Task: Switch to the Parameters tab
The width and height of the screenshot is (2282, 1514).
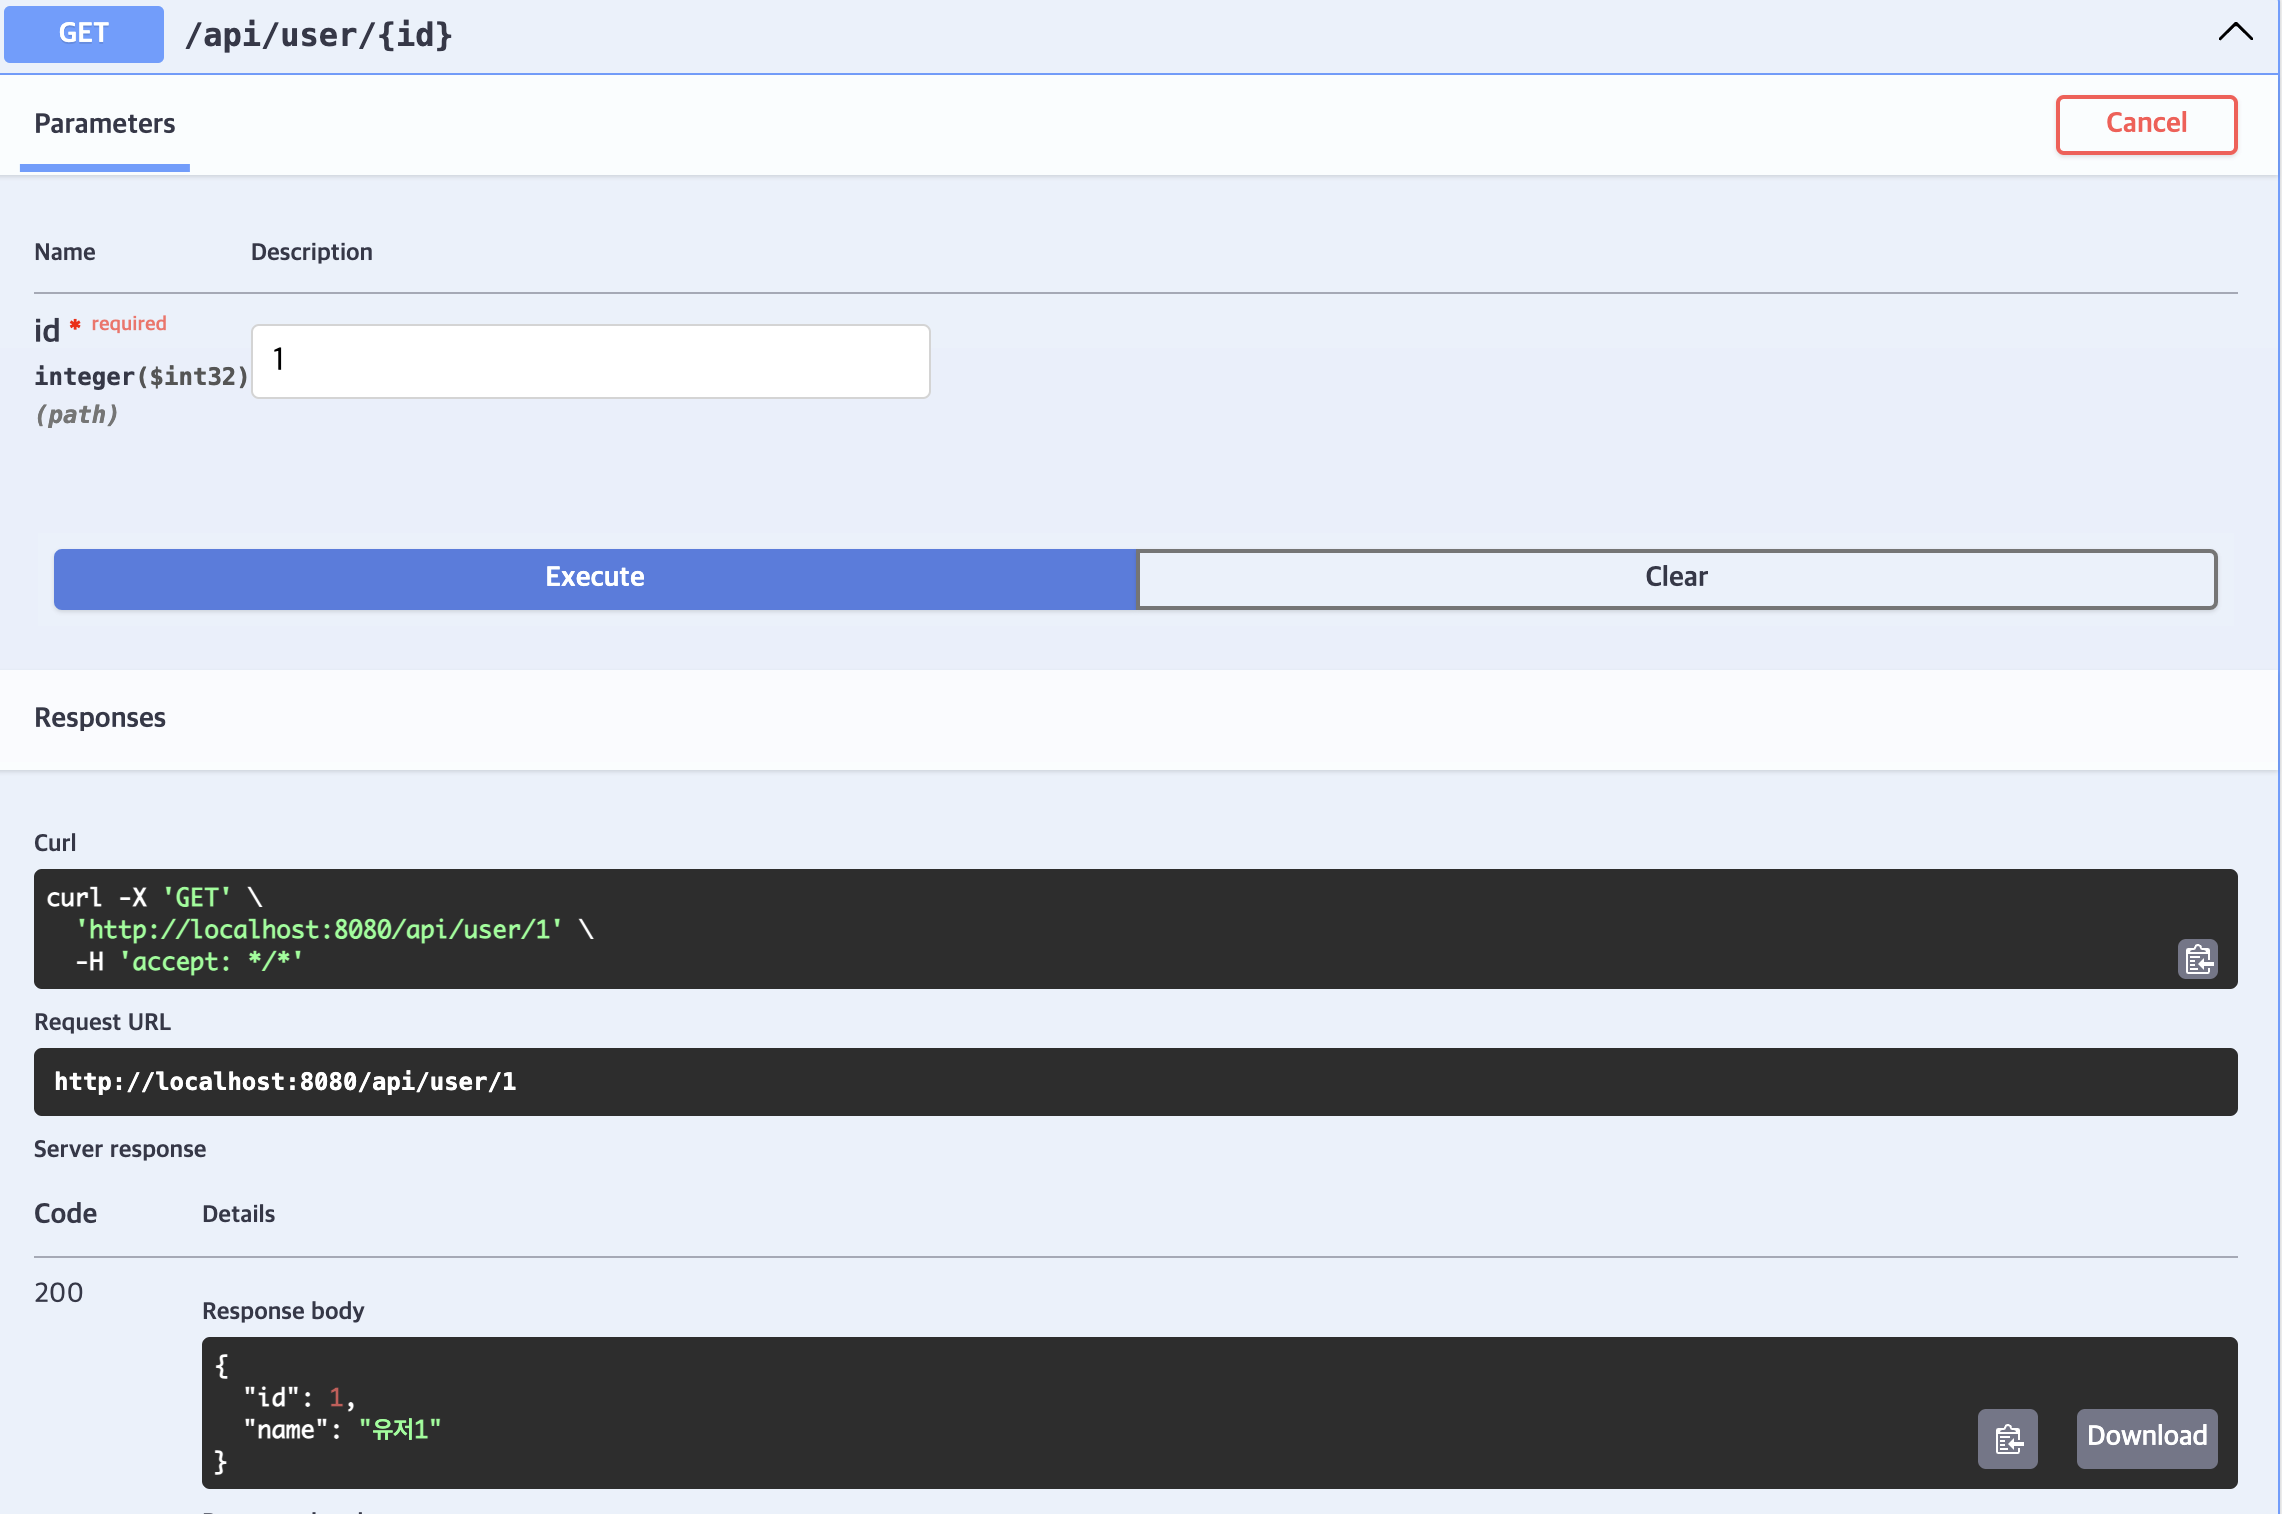Action: pos(105,124)
